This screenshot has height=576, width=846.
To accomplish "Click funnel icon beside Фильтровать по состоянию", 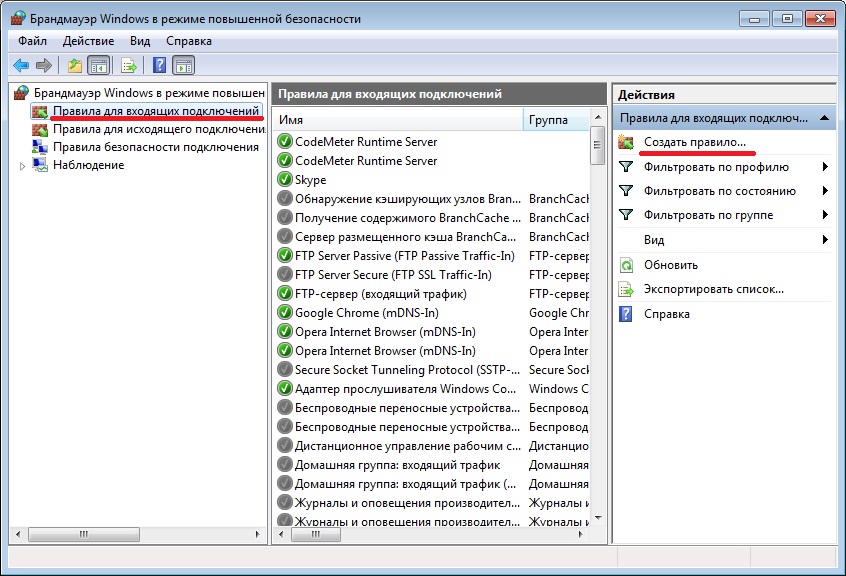I will [626, 191].
